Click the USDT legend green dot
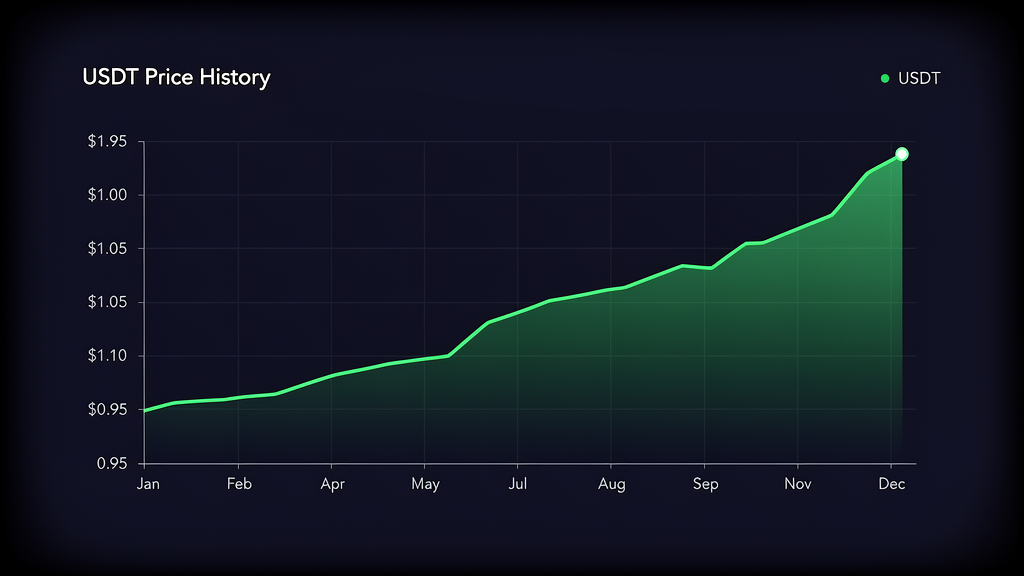1024x576 pixels. click(x=885, y=78)
